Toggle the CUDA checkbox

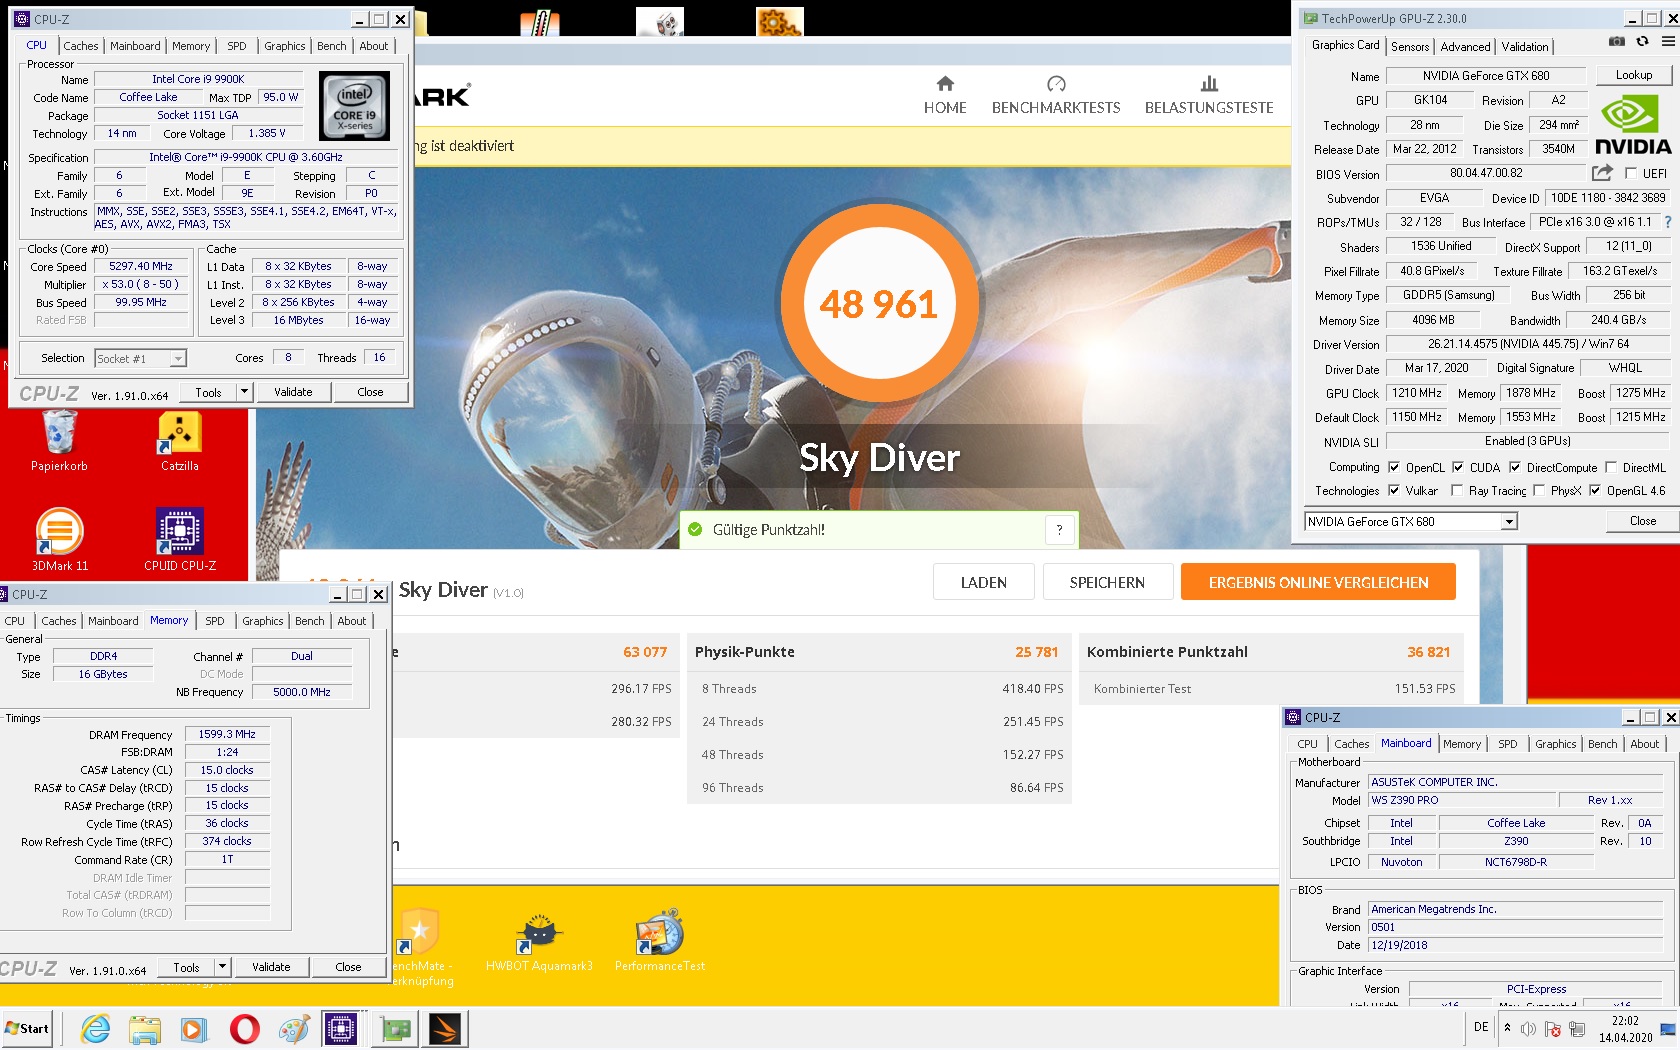pyautogui.click(x=1458, y=467)
